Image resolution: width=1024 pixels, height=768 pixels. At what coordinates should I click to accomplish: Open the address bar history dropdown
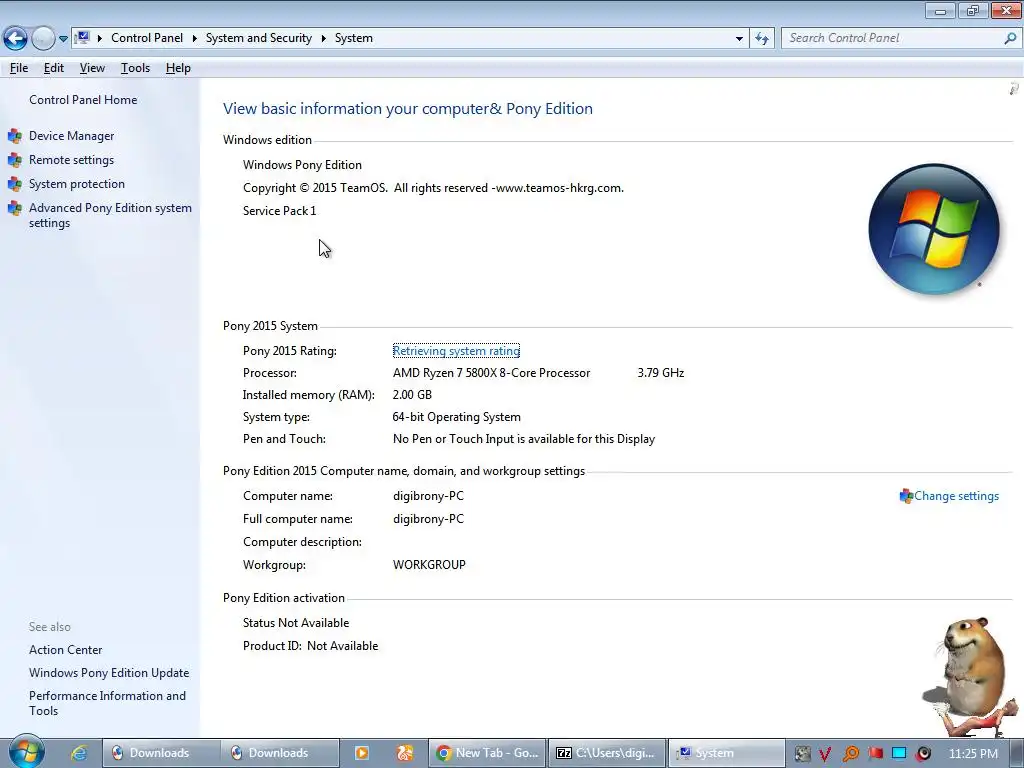coord(739,39)
